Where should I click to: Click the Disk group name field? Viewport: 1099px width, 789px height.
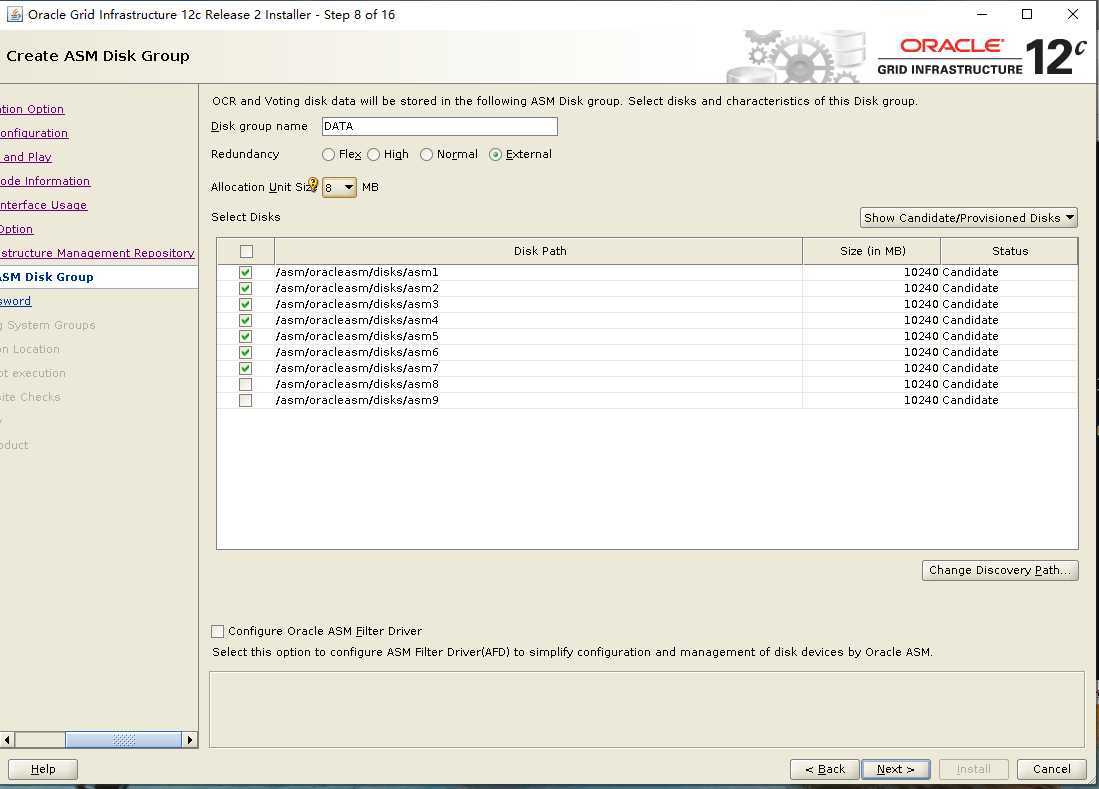tap(439, 126)
